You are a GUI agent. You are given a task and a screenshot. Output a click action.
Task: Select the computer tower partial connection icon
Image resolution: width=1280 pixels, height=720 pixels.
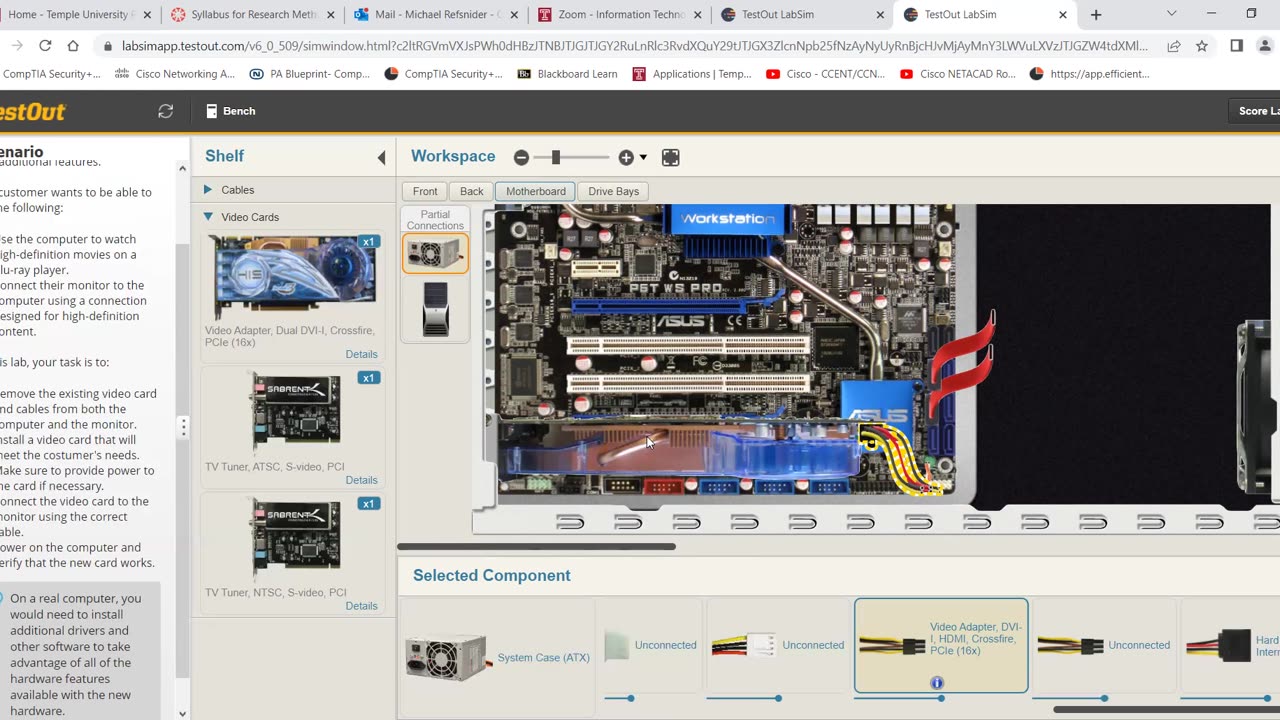435,308
